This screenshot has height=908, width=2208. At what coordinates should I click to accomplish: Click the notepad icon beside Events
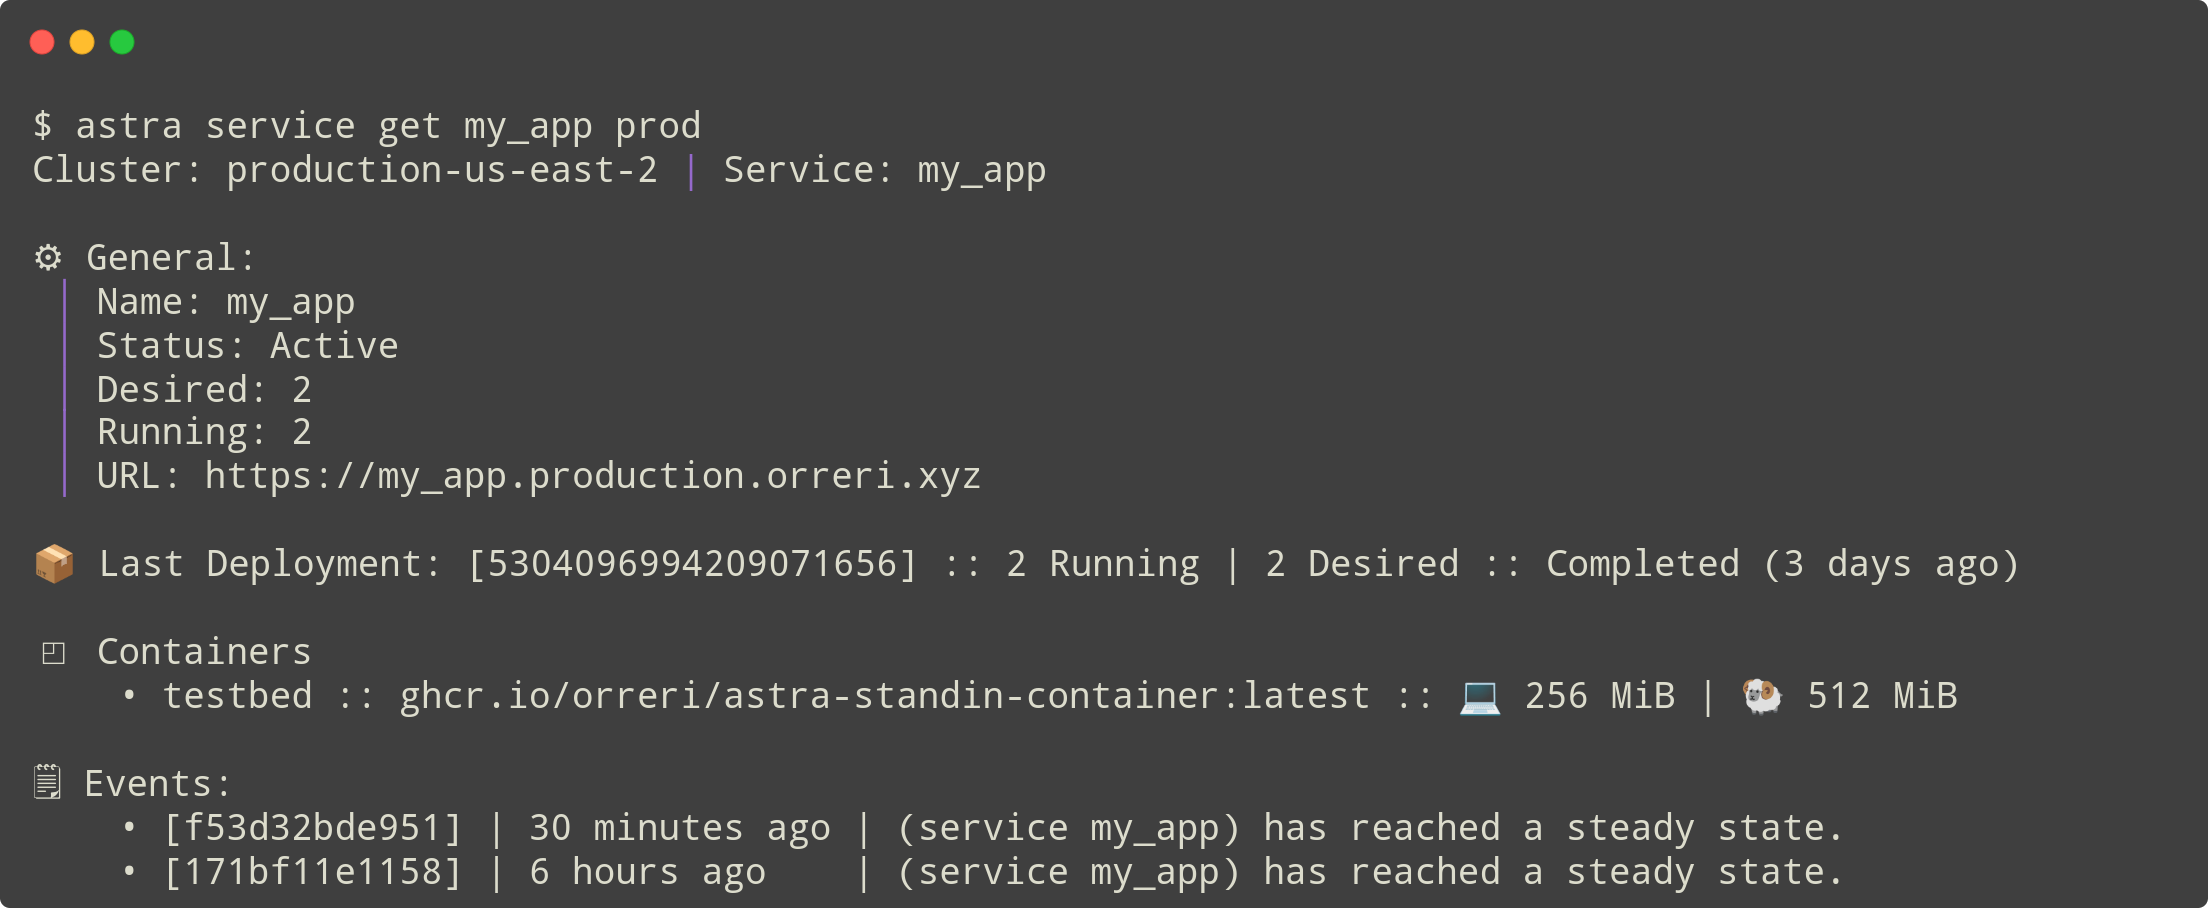point(47,782)
